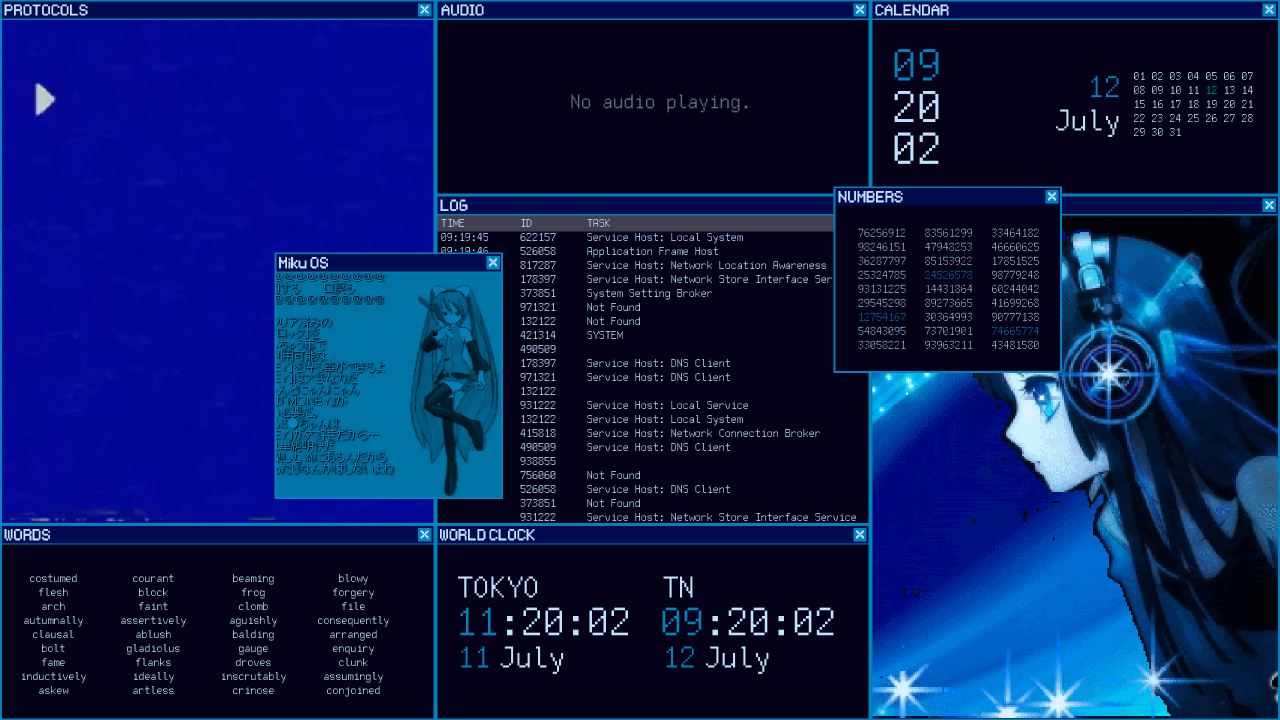Viewport: 1280px width, 720px height.
Task: Close the NUMBERS window
Action: (x=1052, y=197)
